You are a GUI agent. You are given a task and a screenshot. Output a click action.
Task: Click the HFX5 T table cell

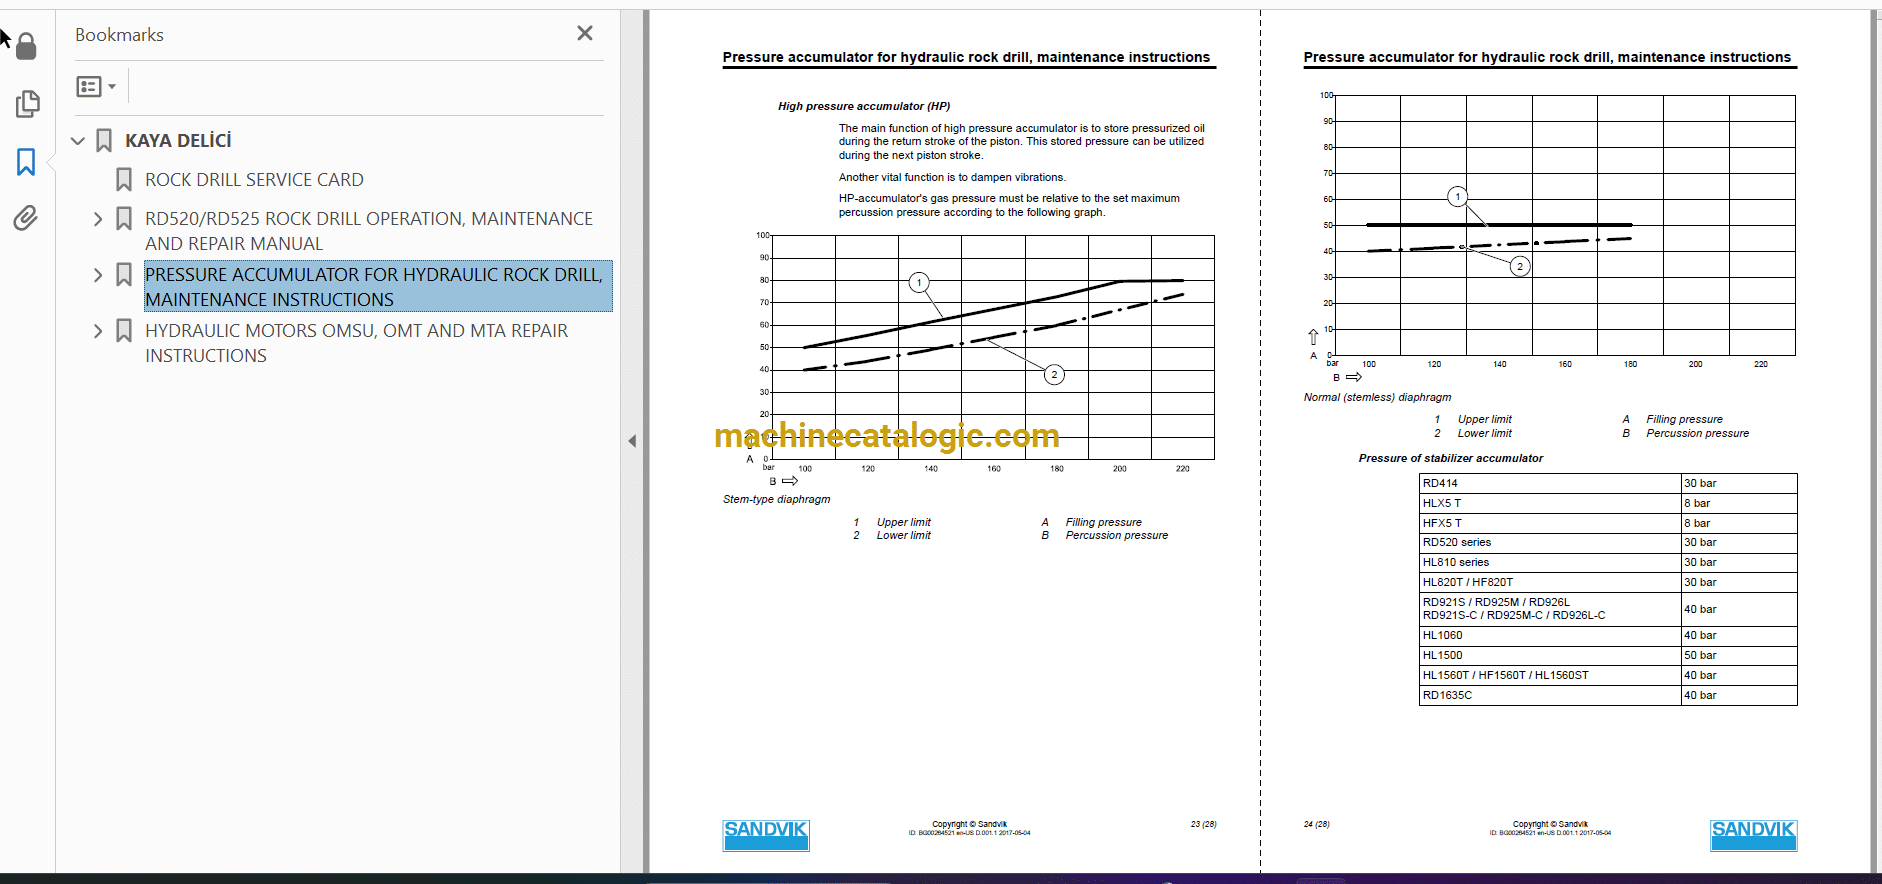click(x=1550, y=523)
